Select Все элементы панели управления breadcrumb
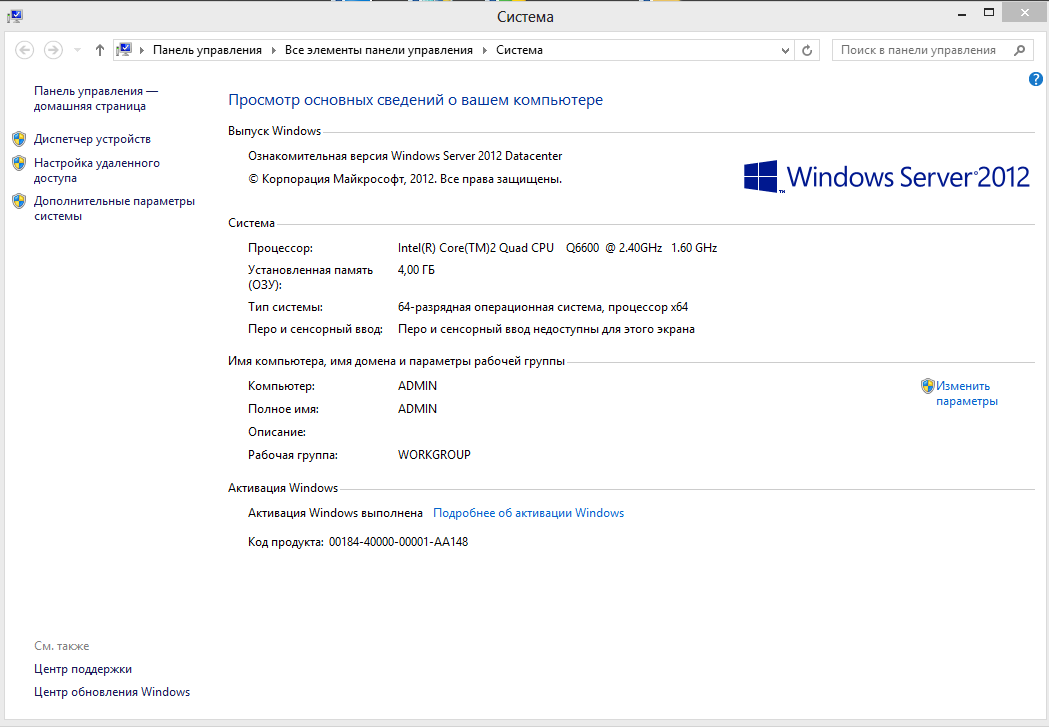 tap(379, 50)
